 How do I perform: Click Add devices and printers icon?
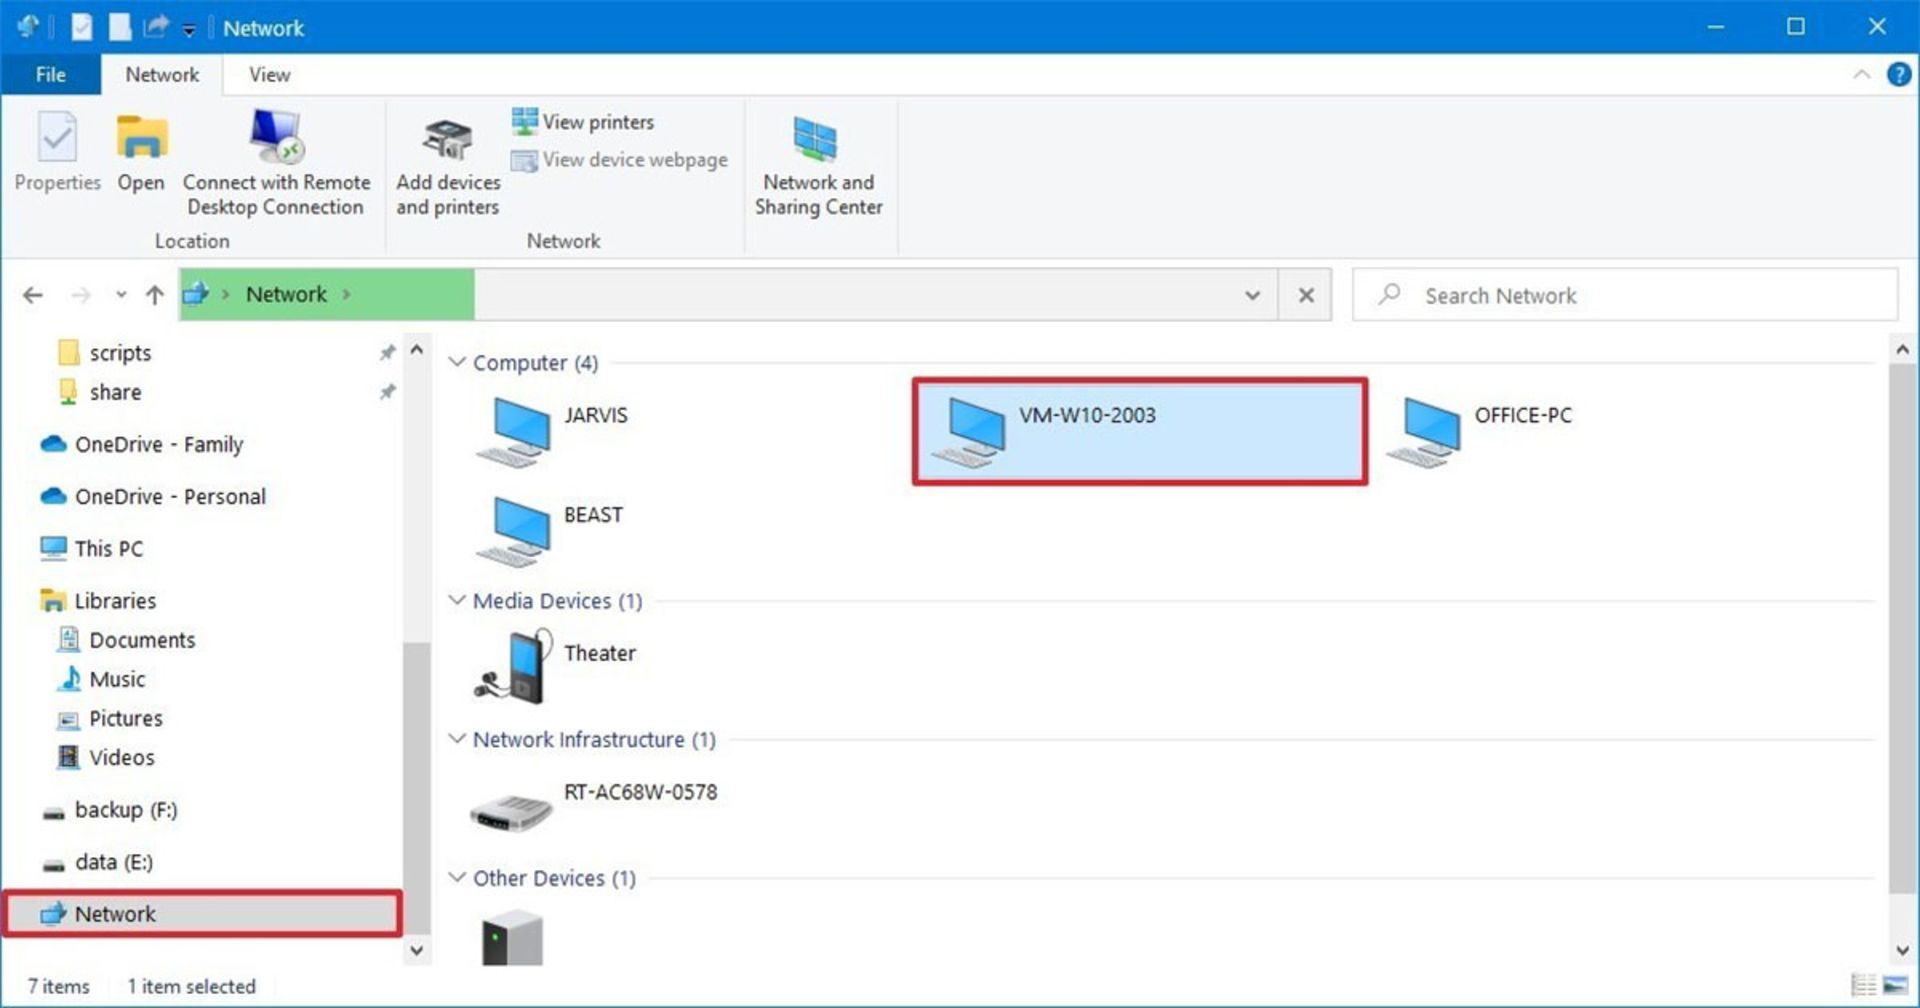point(447,140)
